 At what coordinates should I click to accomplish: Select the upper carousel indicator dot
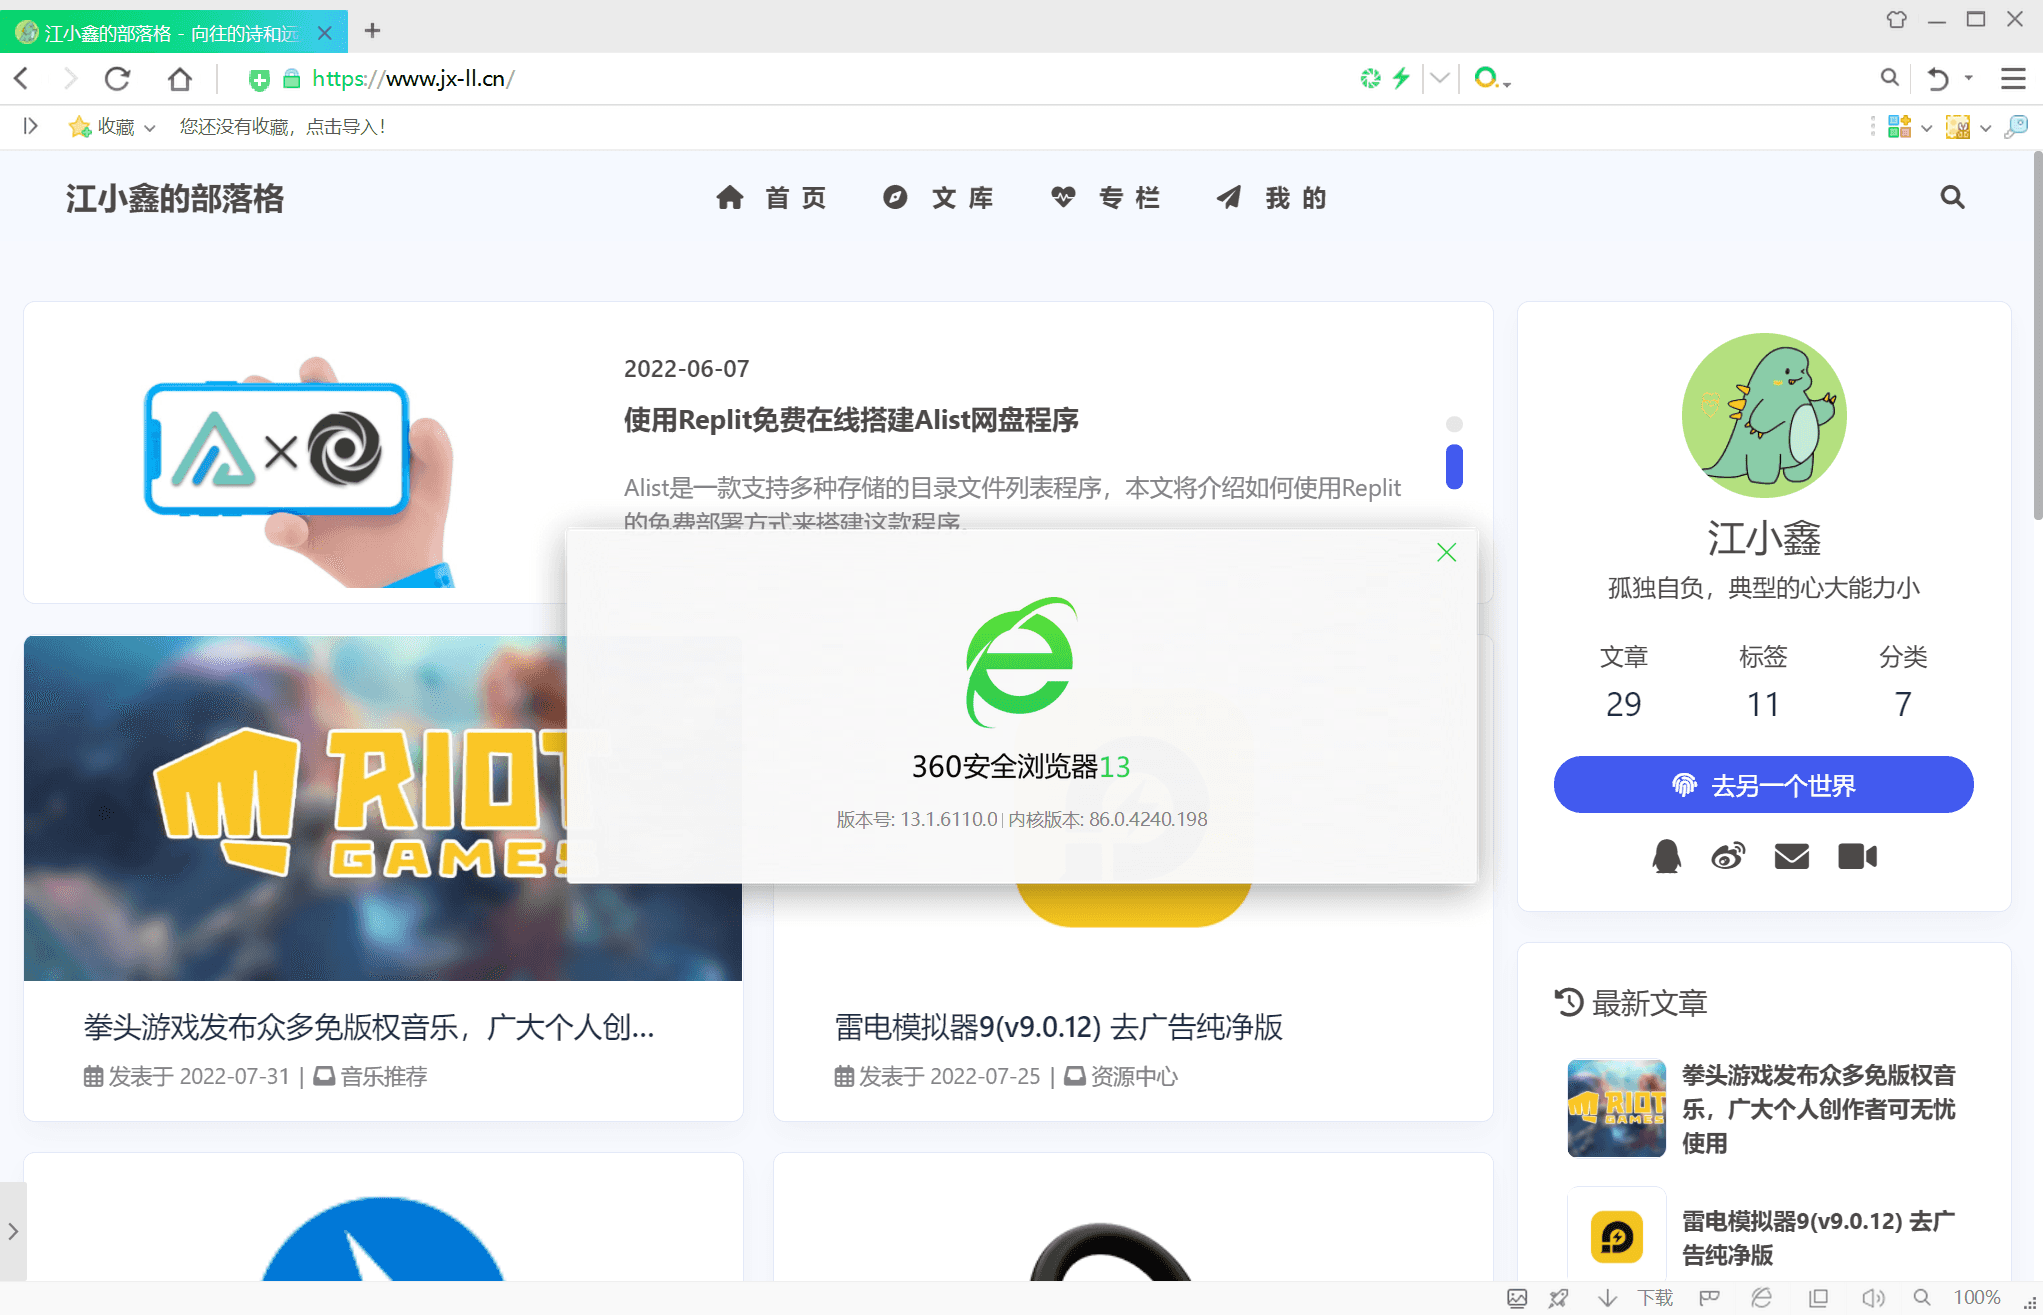pos(1454,424)
